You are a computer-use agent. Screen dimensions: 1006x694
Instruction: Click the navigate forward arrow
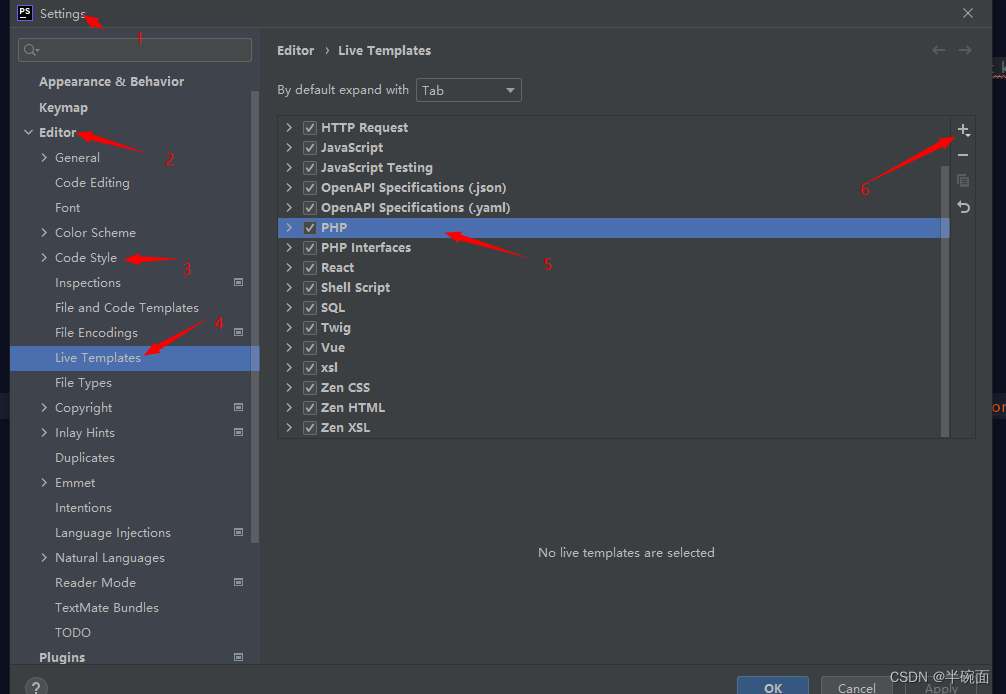tap(965, 50)
